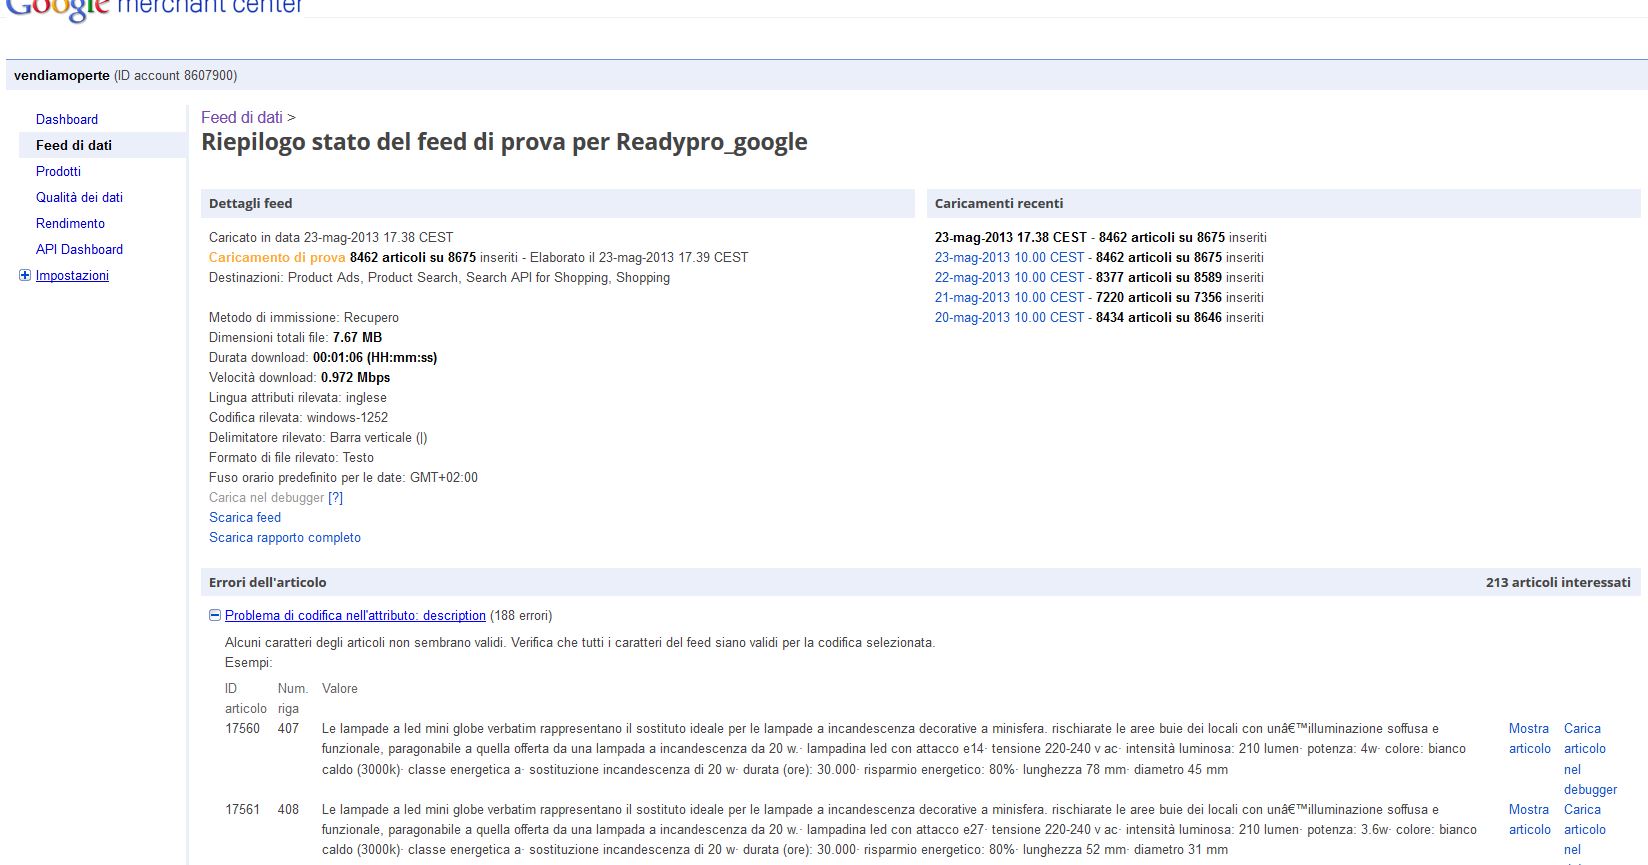This screenshot has width=1648, height=865.
Task: Click the Dettagli feed panel header
Action: pos(558,203)
